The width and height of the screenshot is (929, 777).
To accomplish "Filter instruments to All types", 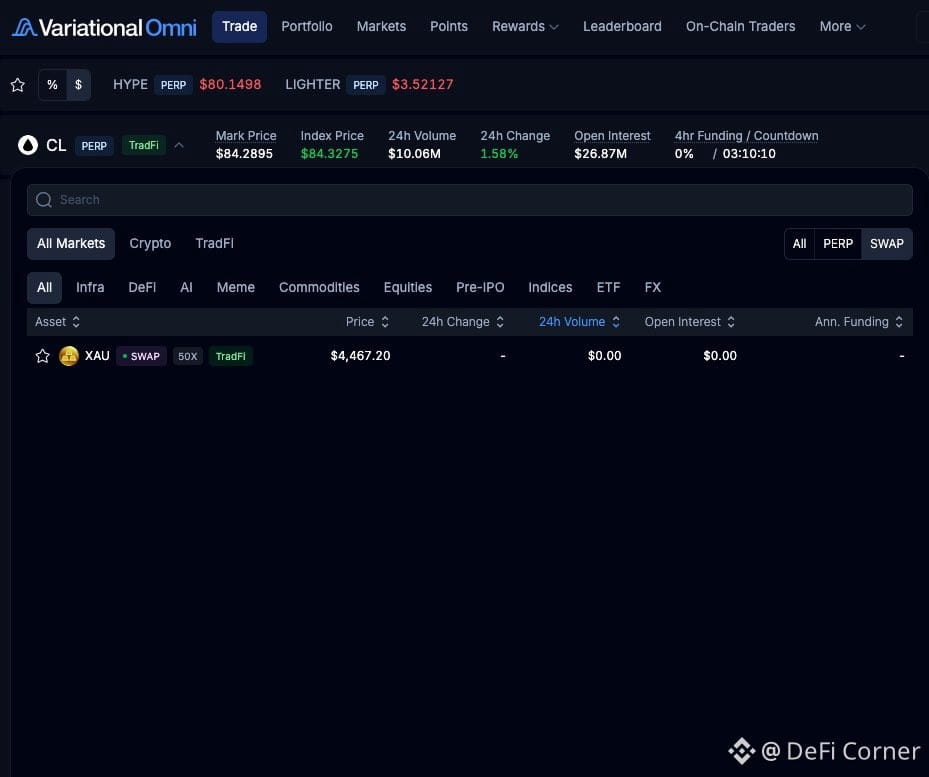I will (799, 244).
